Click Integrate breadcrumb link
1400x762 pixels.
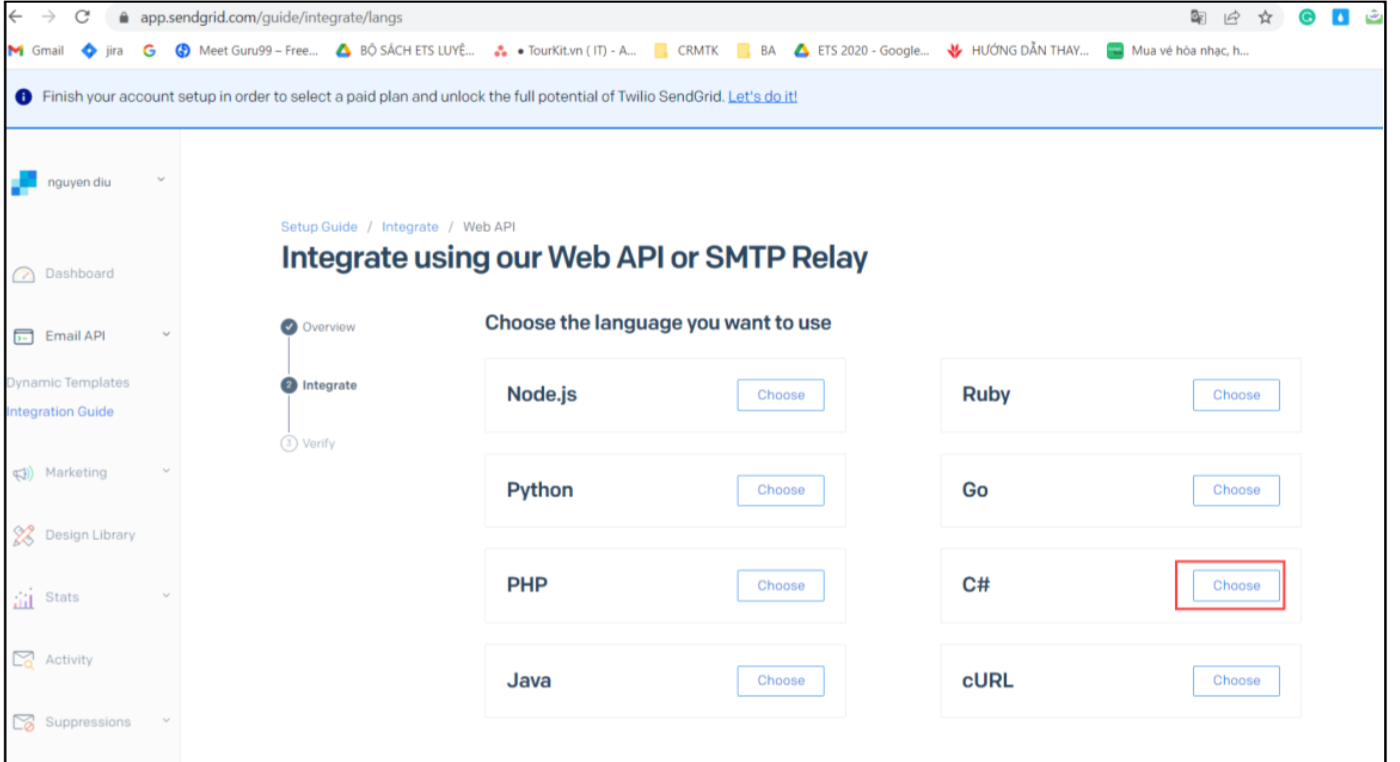coord(410,227)
